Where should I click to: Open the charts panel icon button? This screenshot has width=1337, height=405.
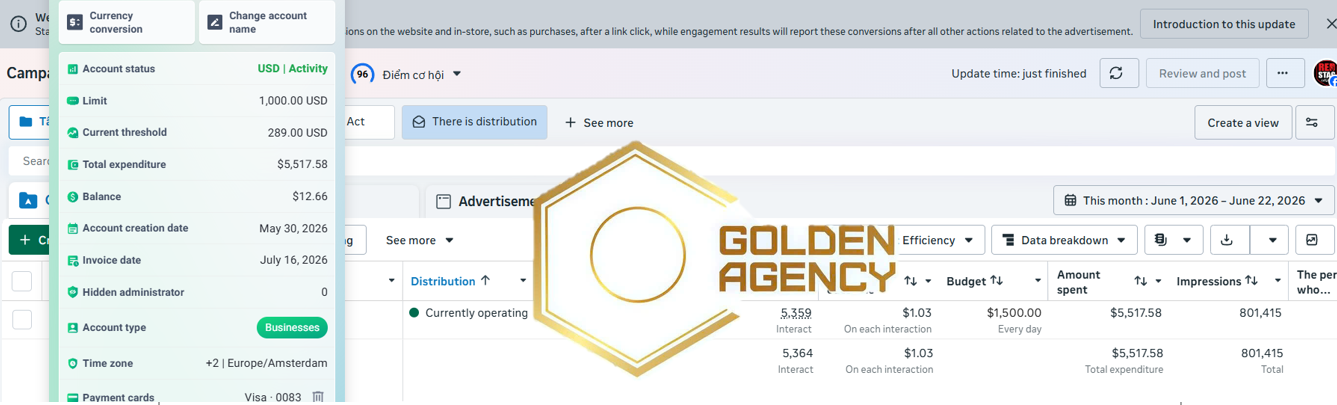click(1313, 240)
